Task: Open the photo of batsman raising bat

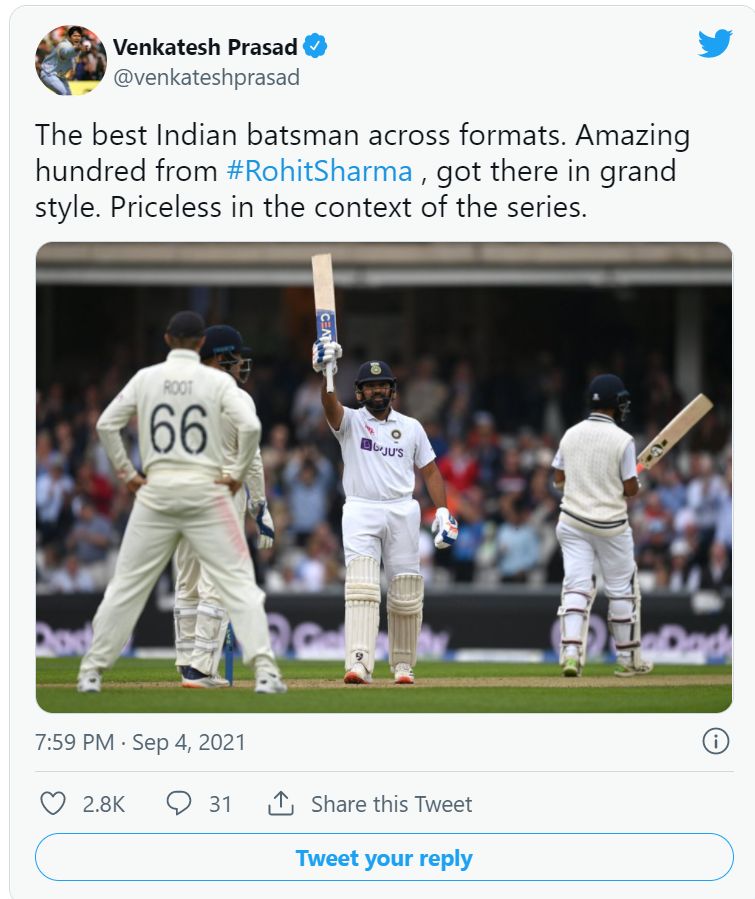Action: click(384, 477)
